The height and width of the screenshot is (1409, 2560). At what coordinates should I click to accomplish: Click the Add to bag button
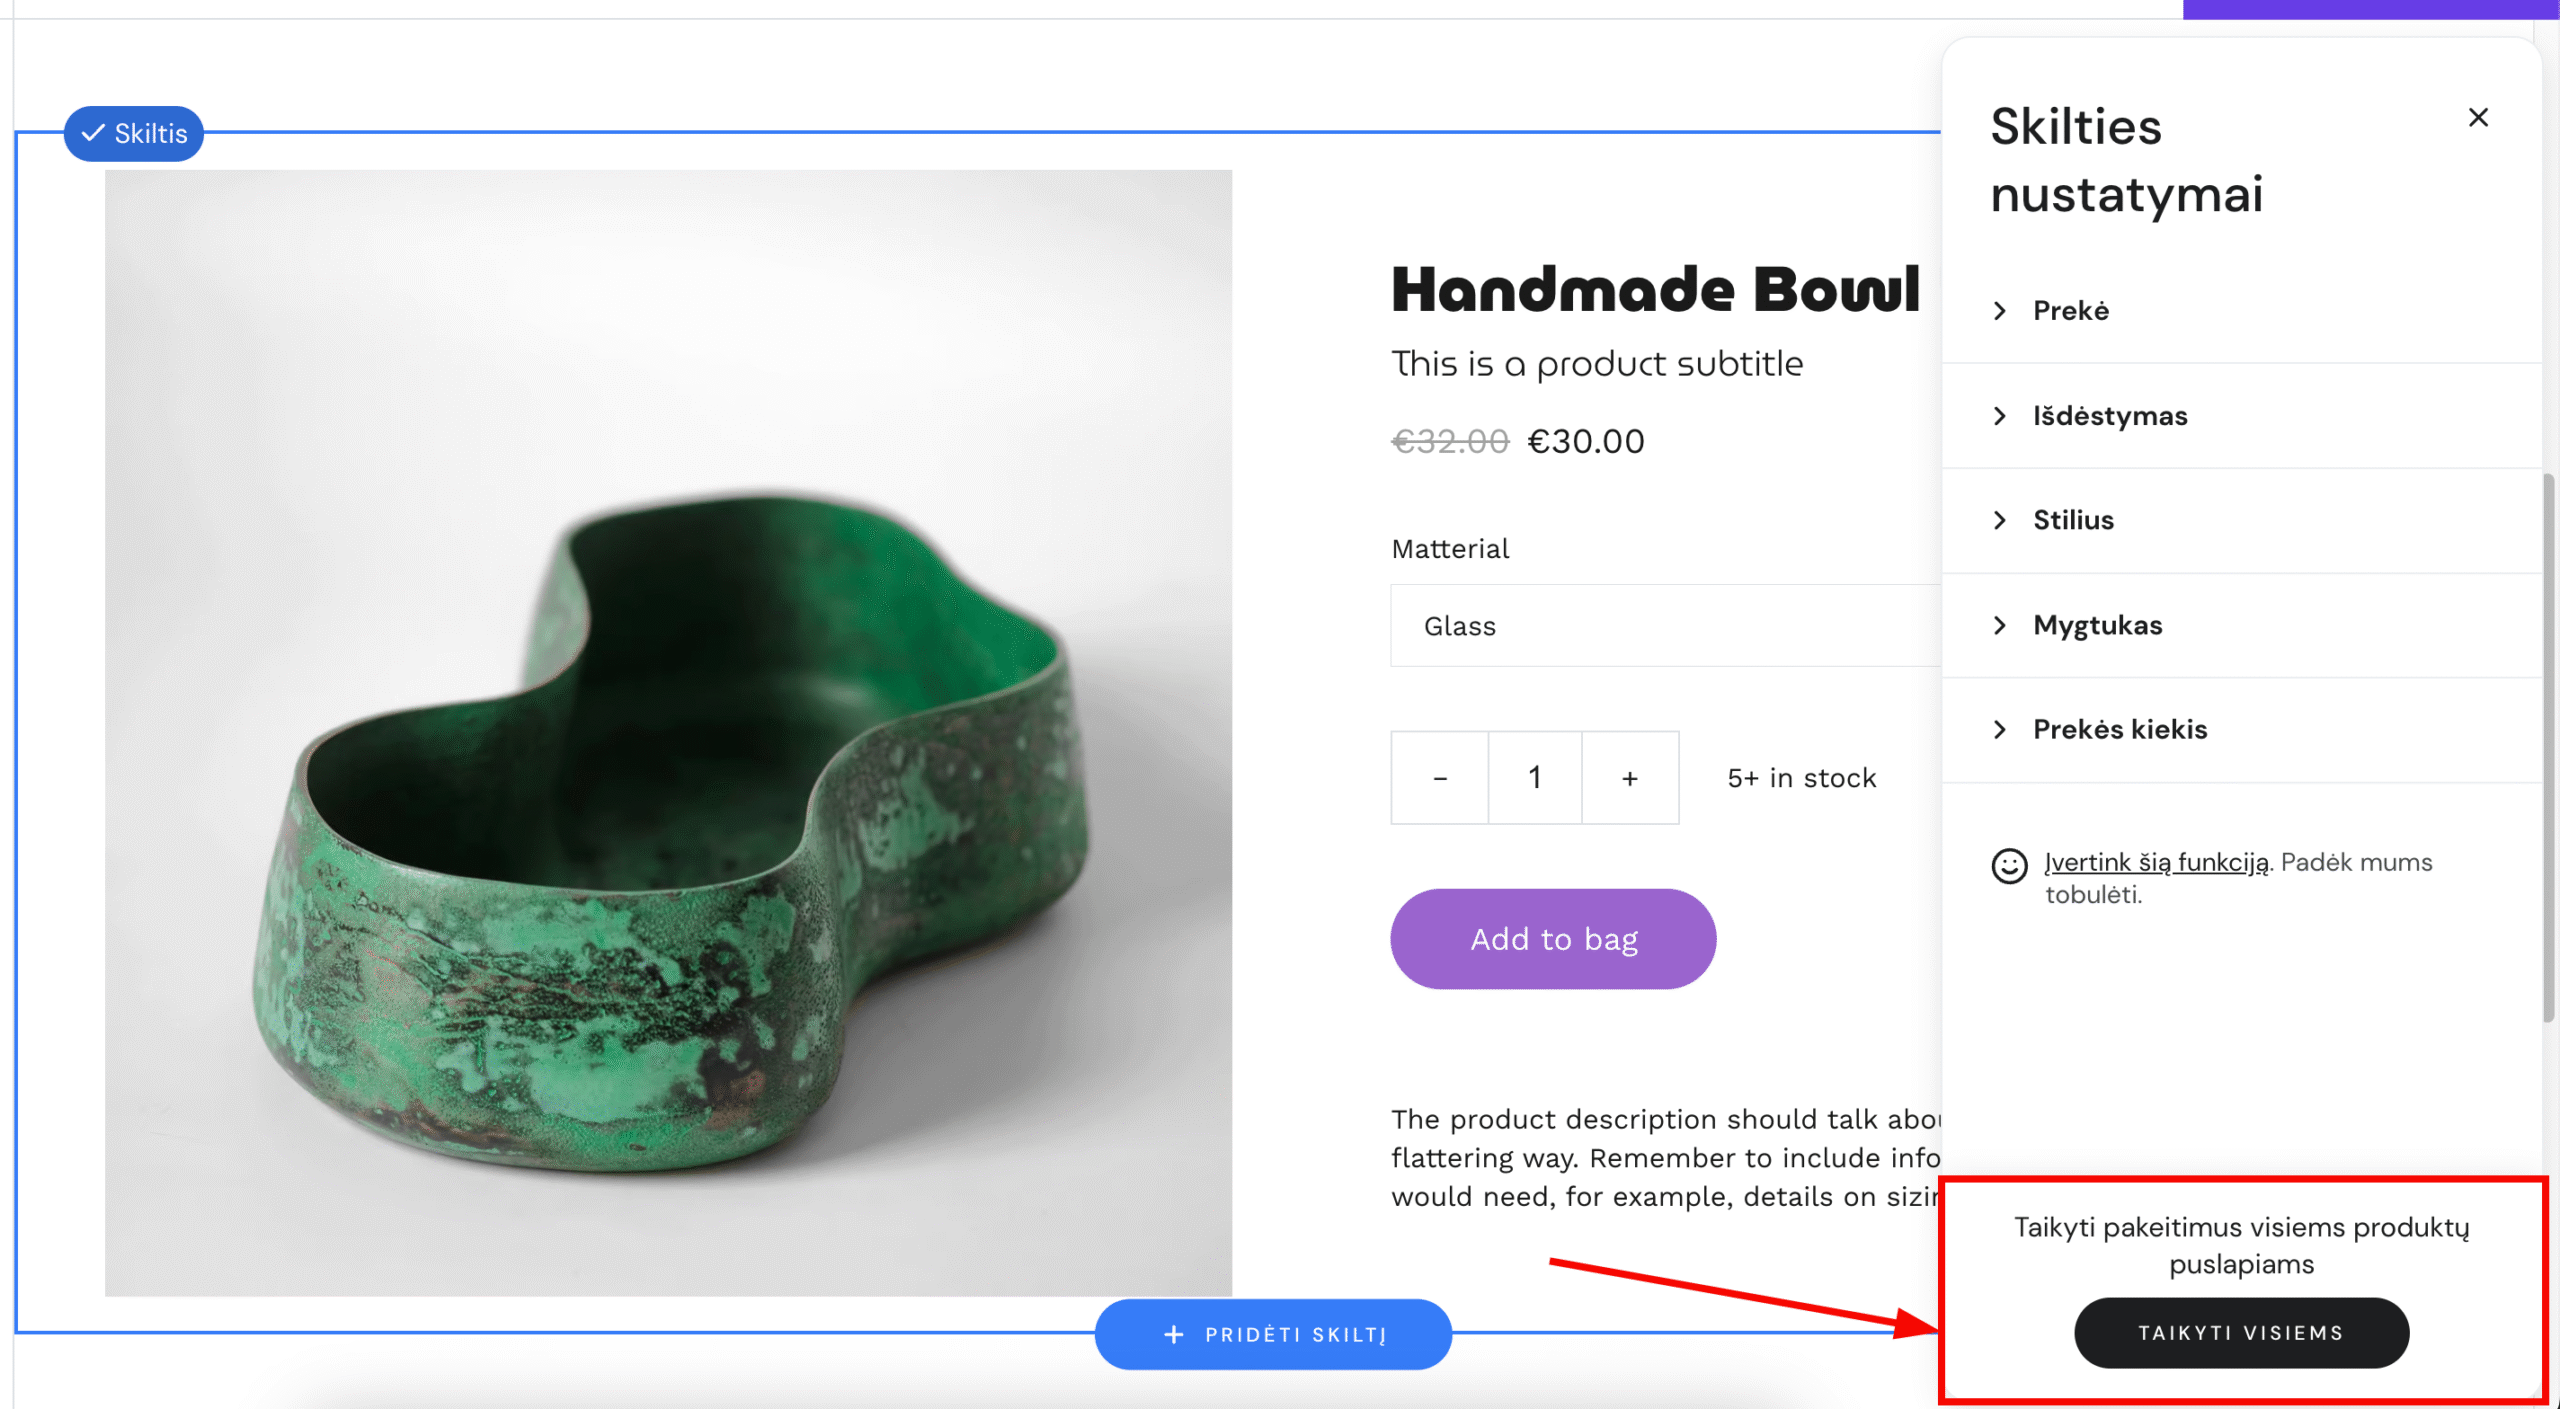coord(1553,939)
